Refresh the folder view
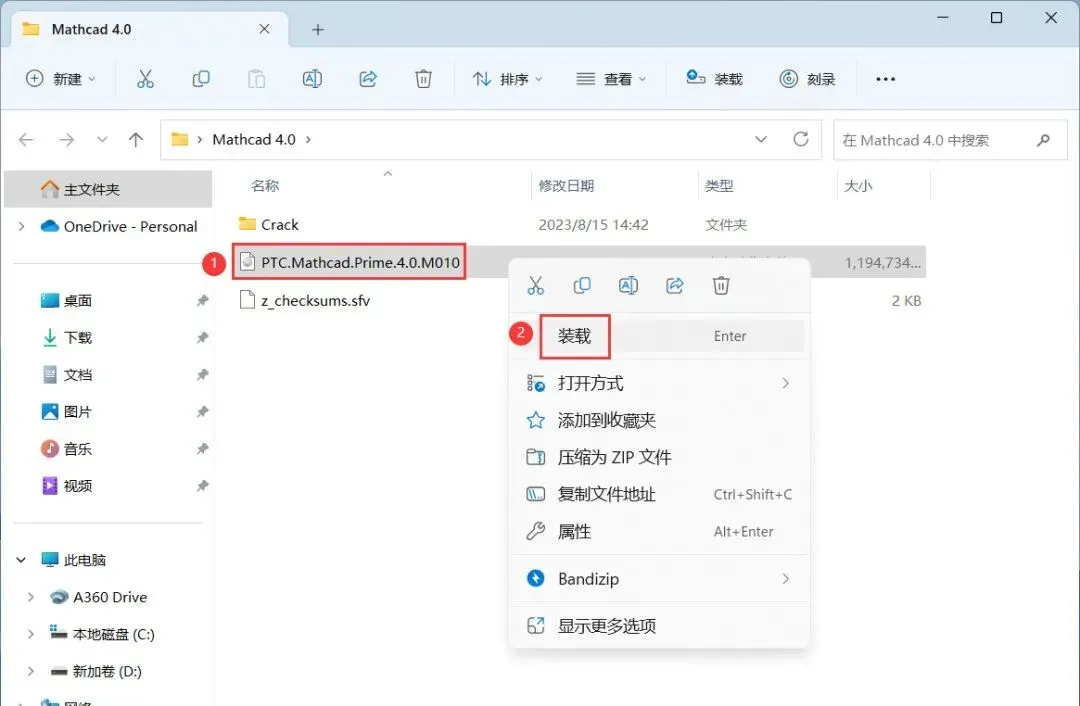 (800, 139)
